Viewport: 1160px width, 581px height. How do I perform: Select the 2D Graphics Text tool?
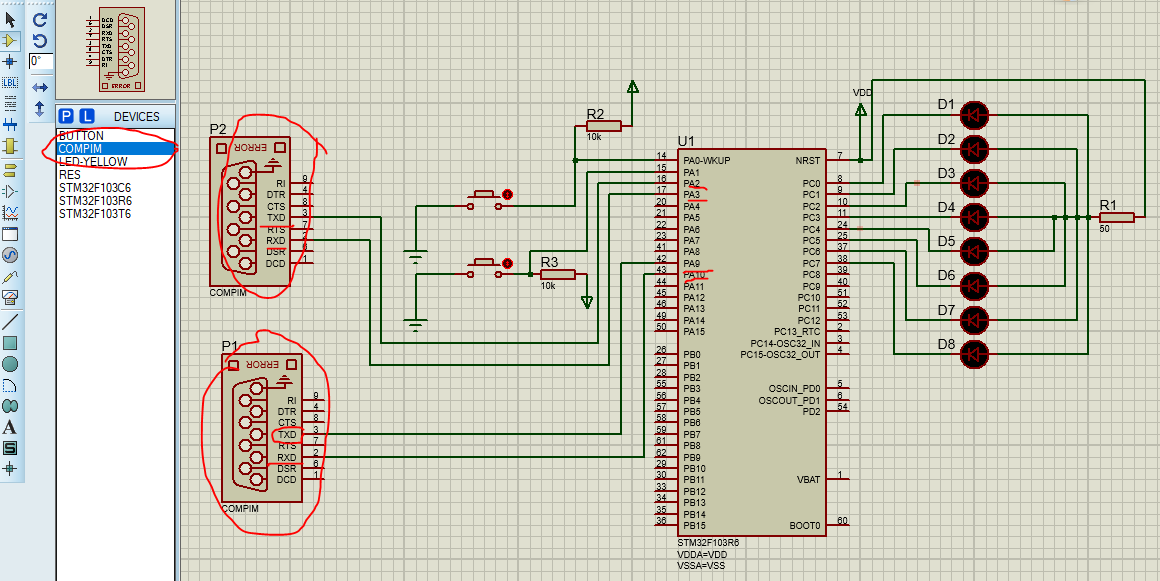[x=10, y=427]
